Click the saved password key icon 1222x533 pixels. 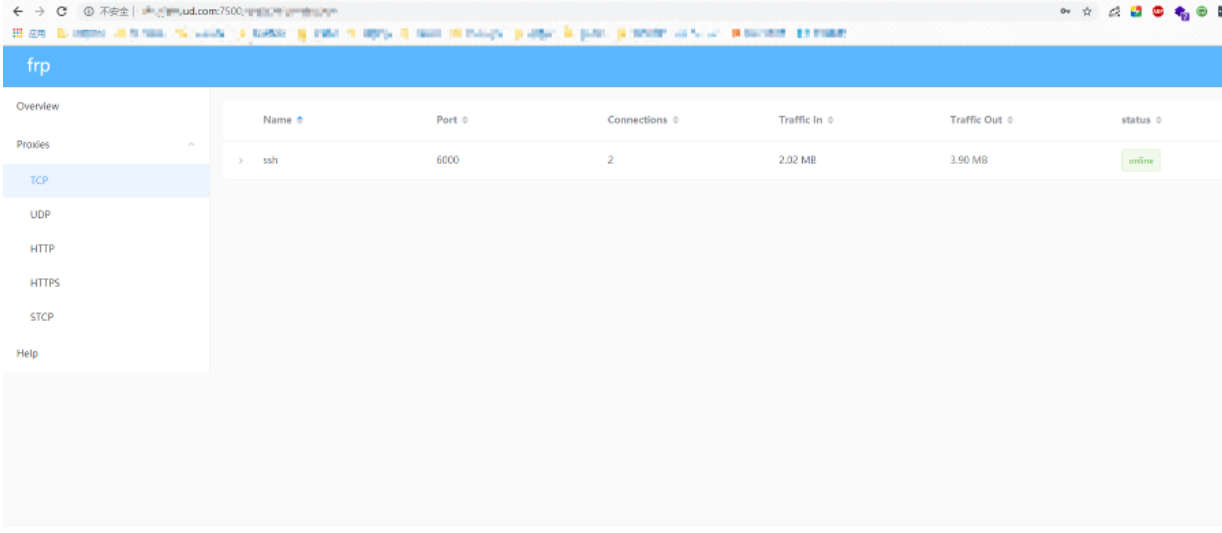(1068, 11)
